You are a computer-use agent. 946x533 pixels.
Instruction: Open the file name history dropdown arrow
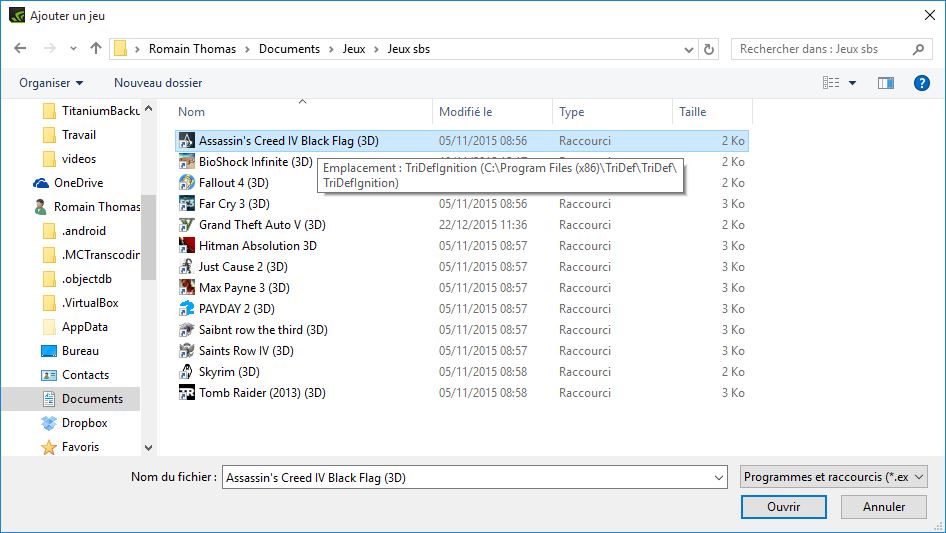pos(718,478)
